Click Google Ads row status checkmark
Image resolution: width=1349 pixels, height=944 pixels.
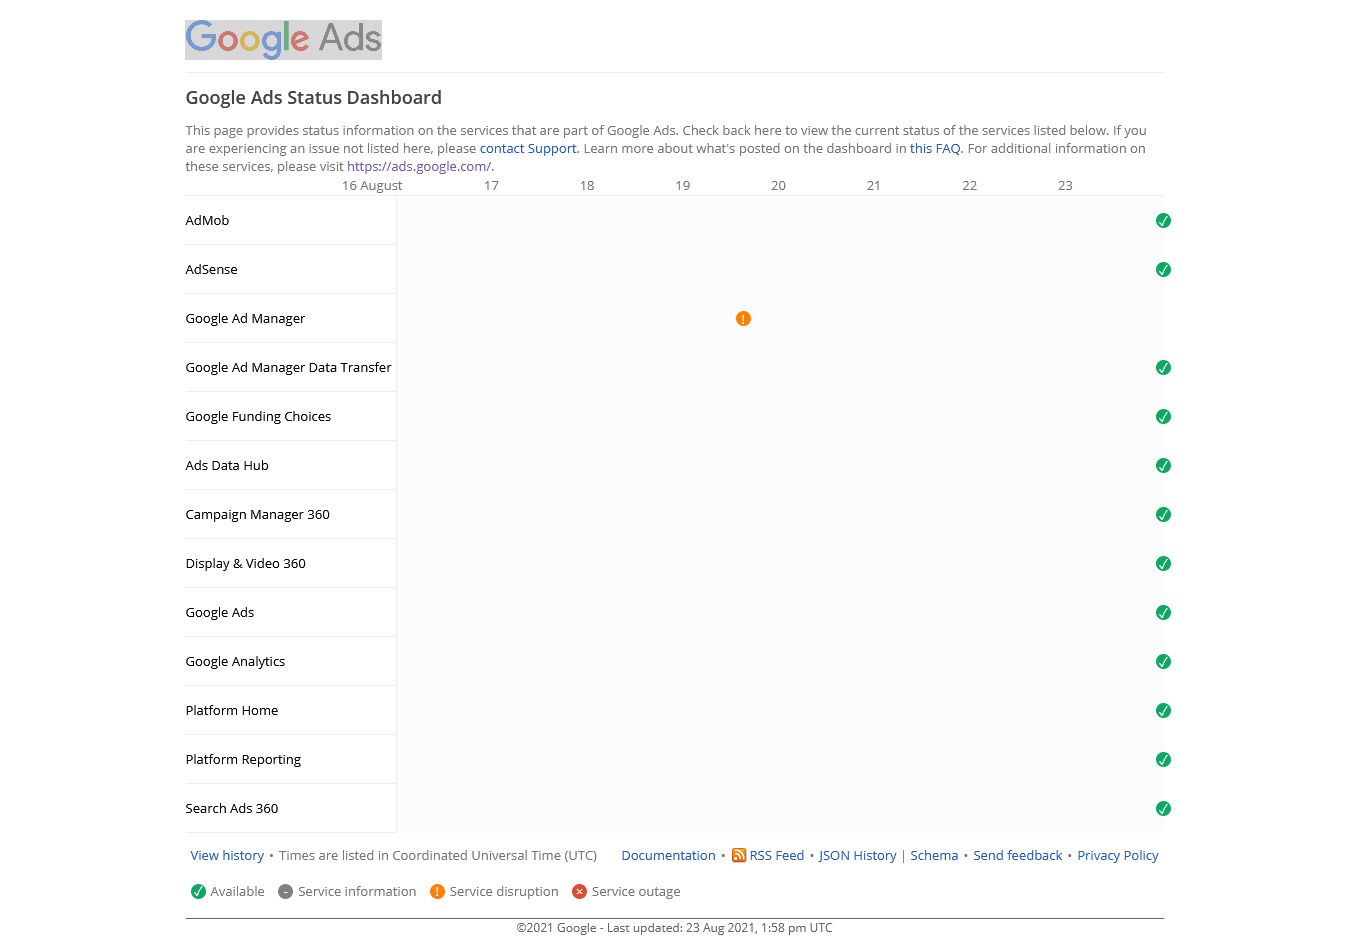[x=1163, y=613]
